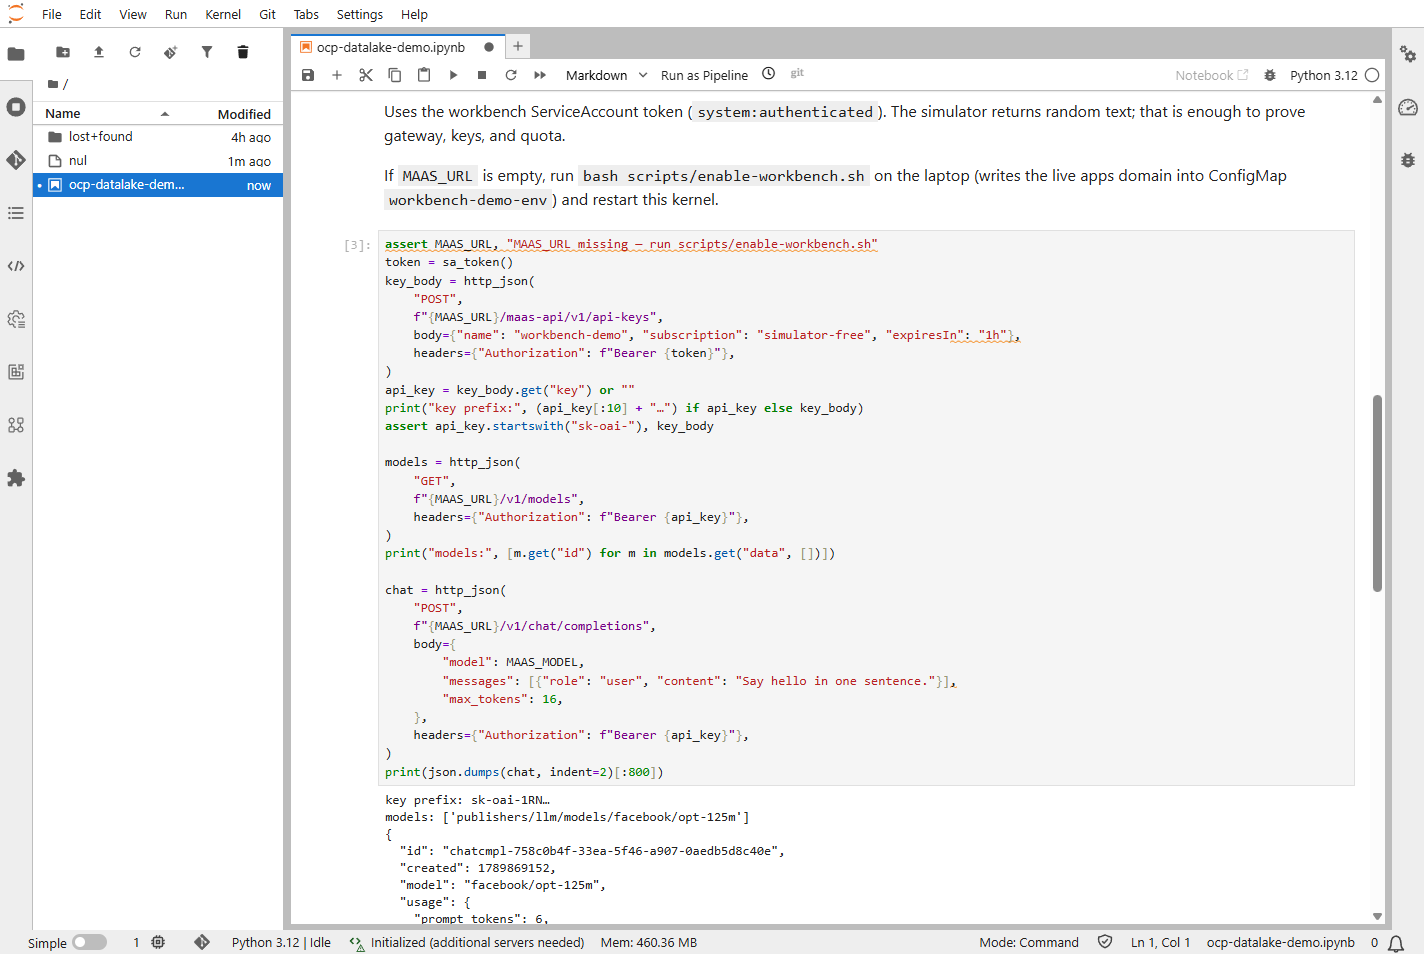Click the notebook trust shield icon

[x=1105, y=942]
